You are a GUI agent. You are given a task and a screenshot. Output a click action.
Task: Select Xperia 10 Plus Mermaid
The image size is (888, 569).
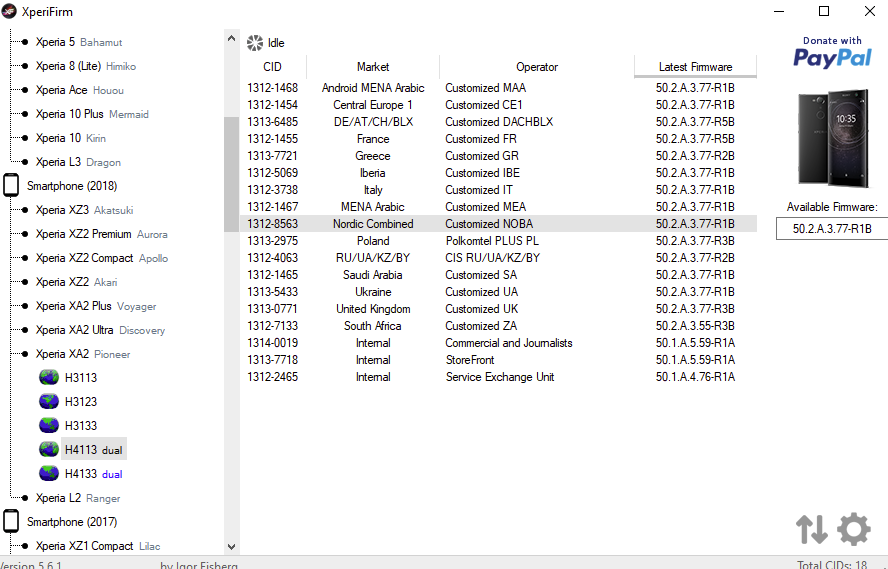(92, 114)
